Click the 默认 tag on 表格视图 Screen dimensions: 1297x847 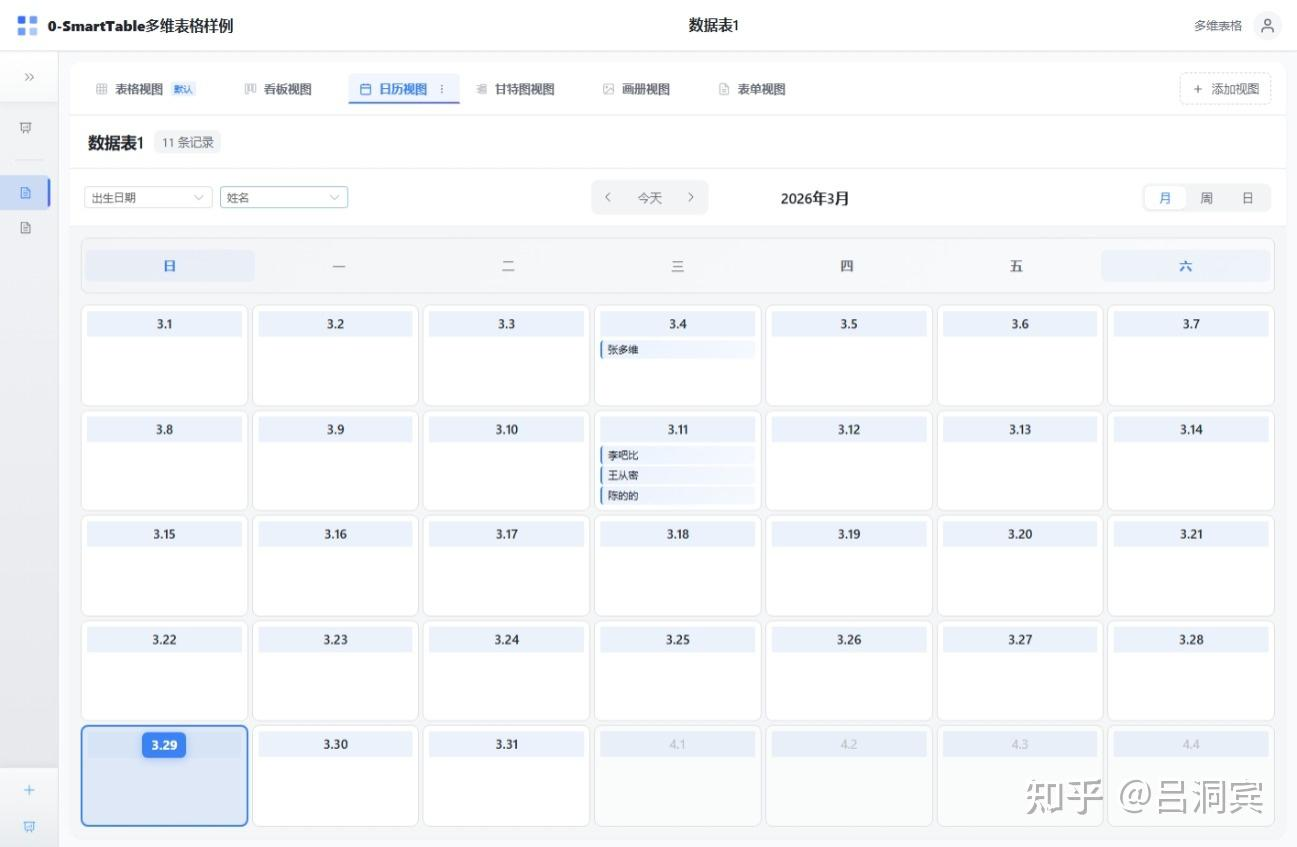(x=183, y=89)
